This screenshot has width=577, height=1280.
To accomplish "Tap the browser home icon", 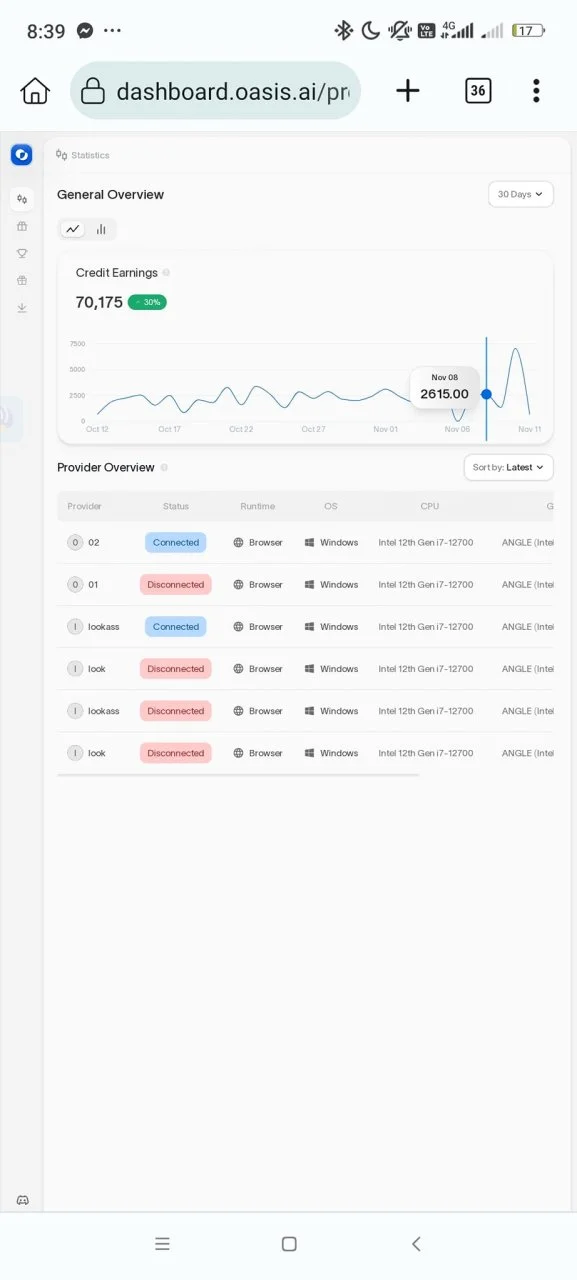I will pos(35,91).
